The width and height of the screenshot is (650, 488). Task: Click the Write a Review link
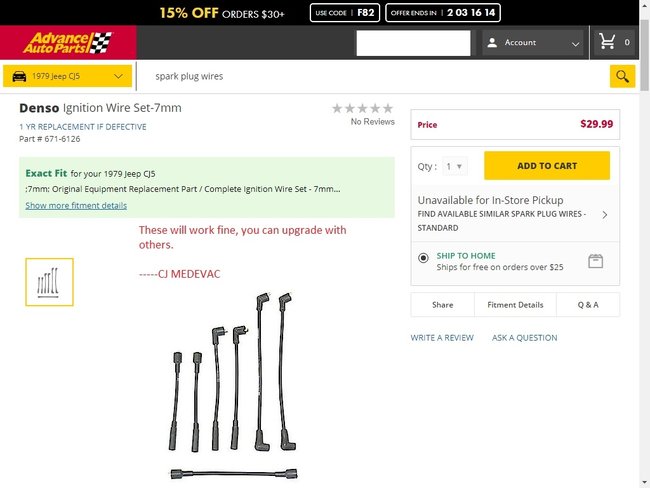pos(442,338)
